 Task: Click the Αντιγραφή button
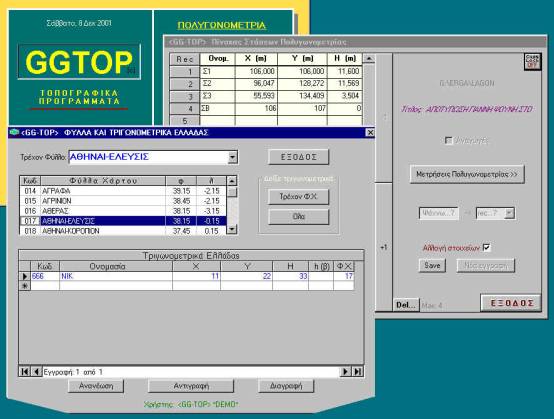pyautogui.click(x=191, y=386)
